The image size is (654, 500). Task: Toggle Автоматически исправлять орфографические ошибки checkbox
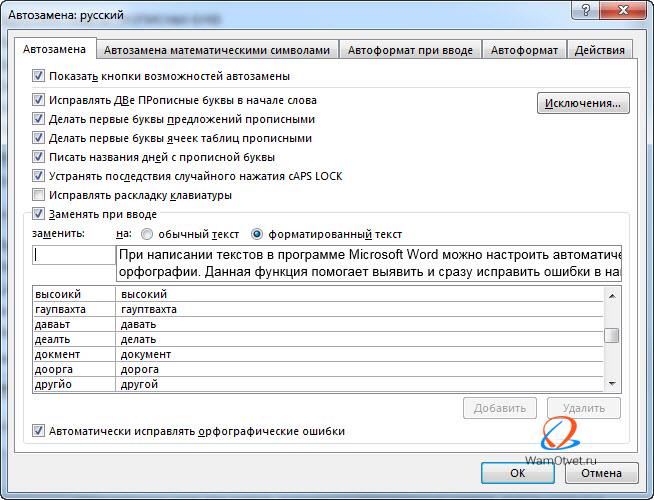point(38,431)
